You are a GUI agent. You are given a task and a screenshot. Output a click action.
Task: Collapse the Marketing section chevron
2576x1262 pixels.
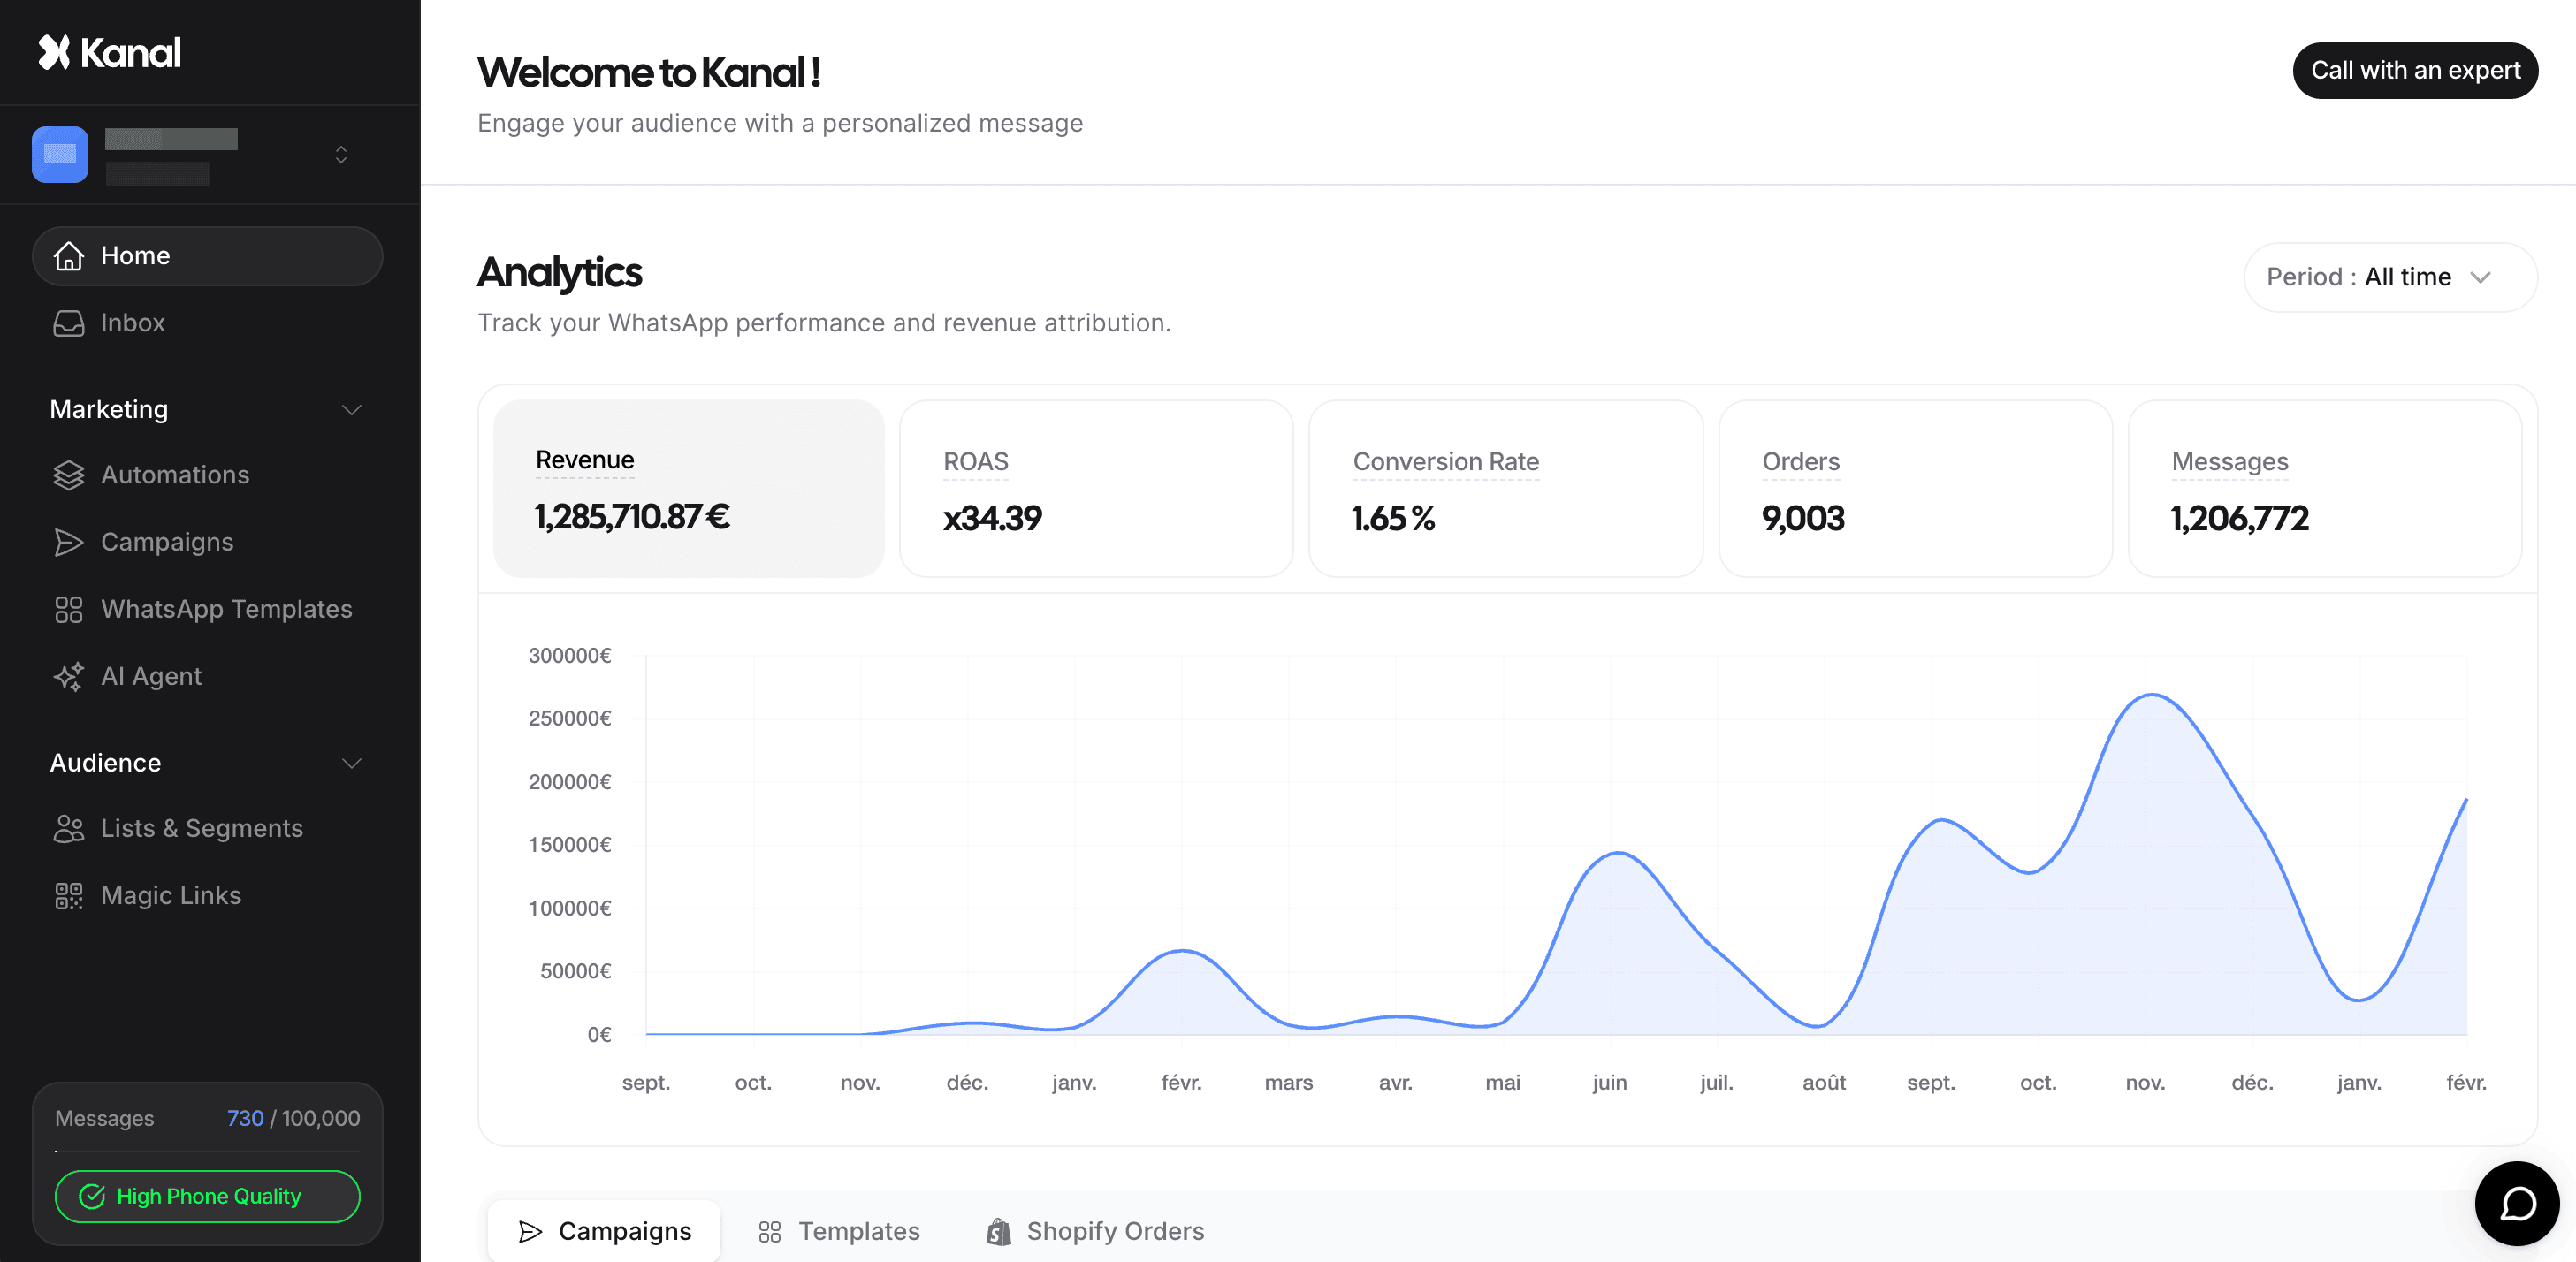pyautogui.click(x=351, y=410)
